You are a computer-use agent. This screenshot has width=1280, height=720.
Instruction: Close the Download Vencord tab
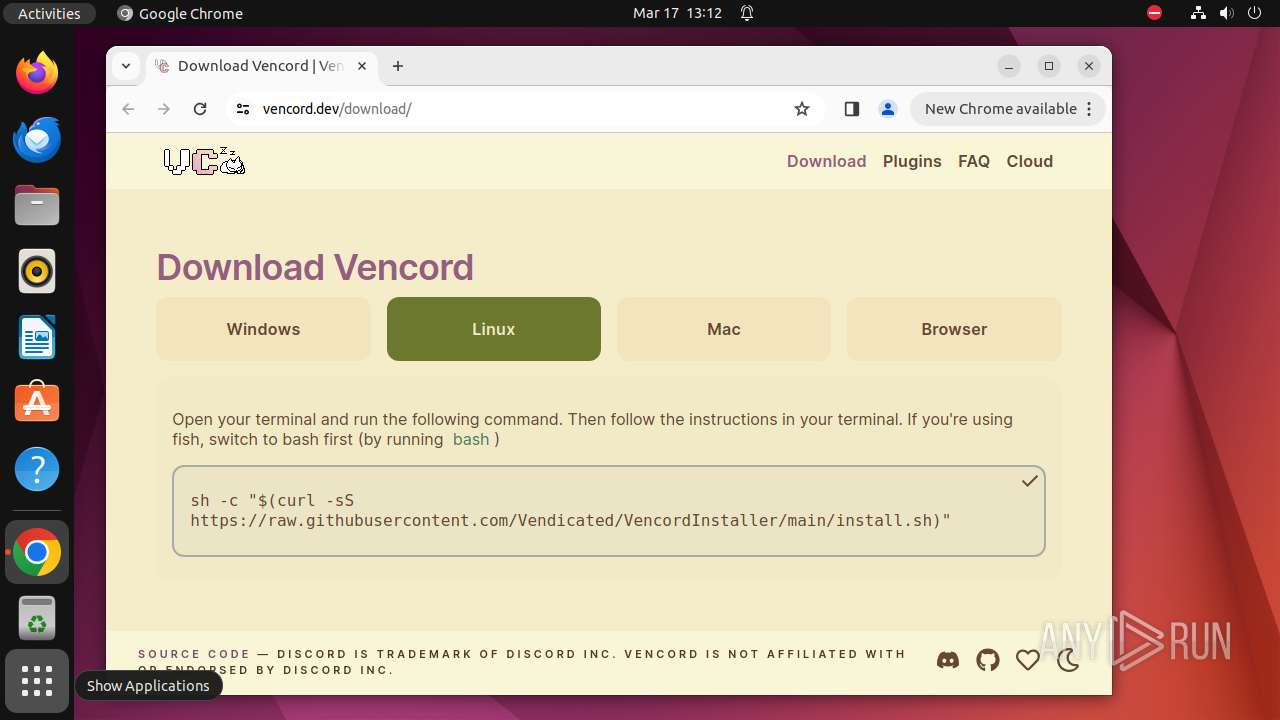(362, 66)
